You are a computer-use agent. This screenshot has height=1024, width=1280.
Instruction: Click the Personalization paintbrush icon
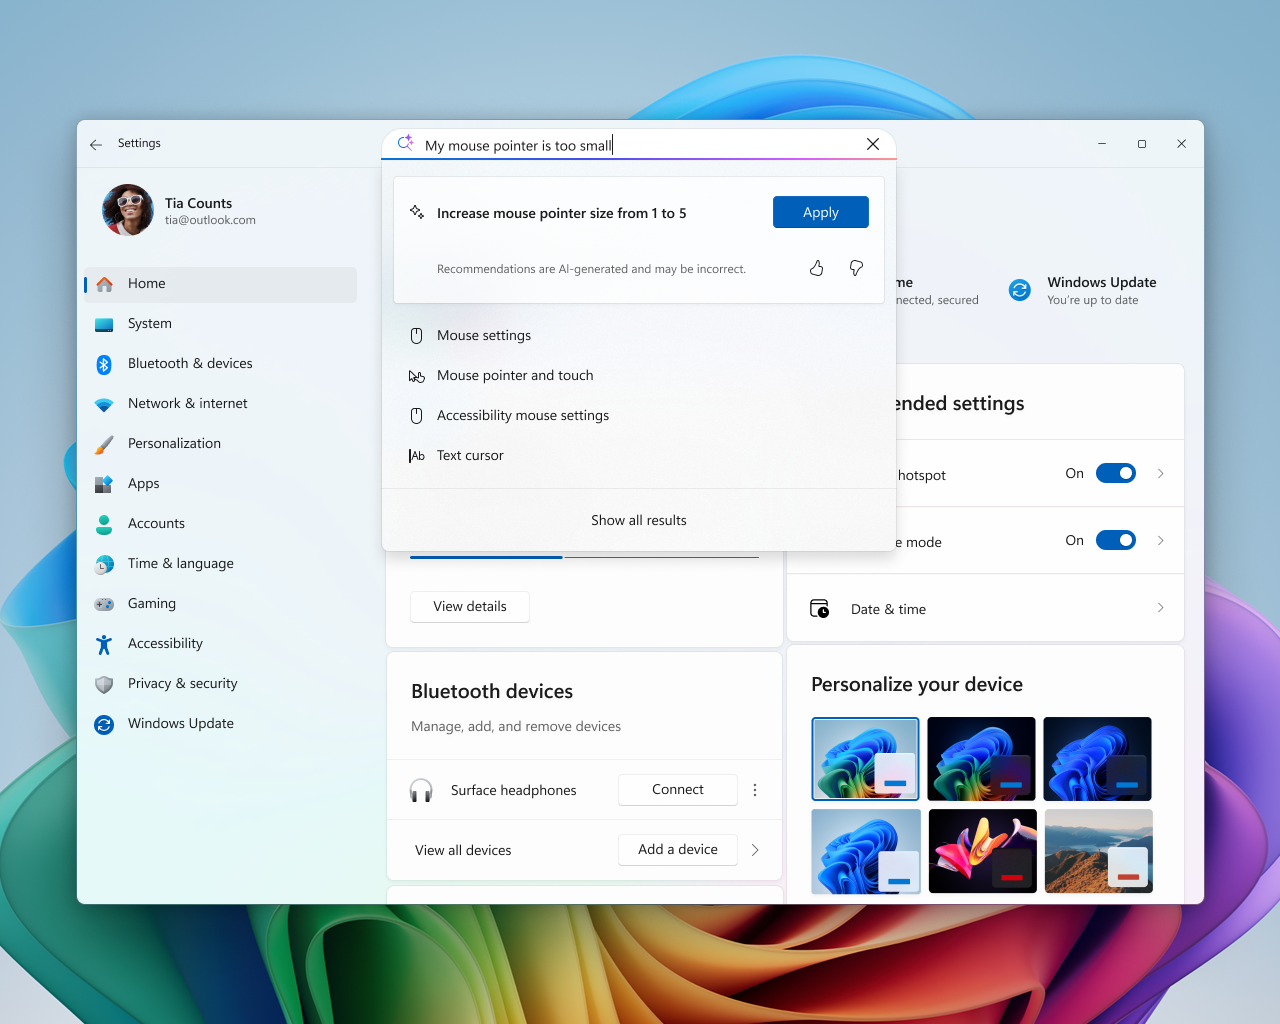104,444
